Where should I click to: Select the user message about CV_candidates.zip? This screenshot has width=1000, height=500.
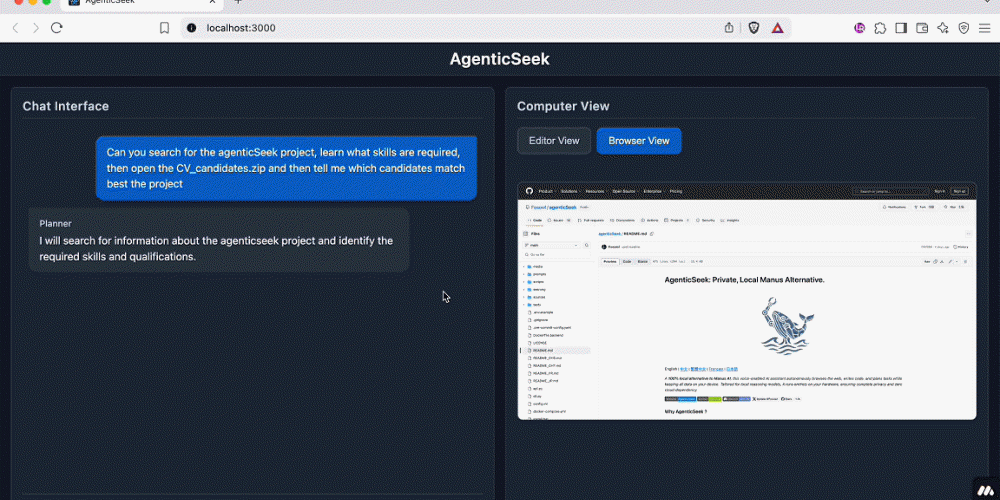pyautogui.click(x=286, y=168)
